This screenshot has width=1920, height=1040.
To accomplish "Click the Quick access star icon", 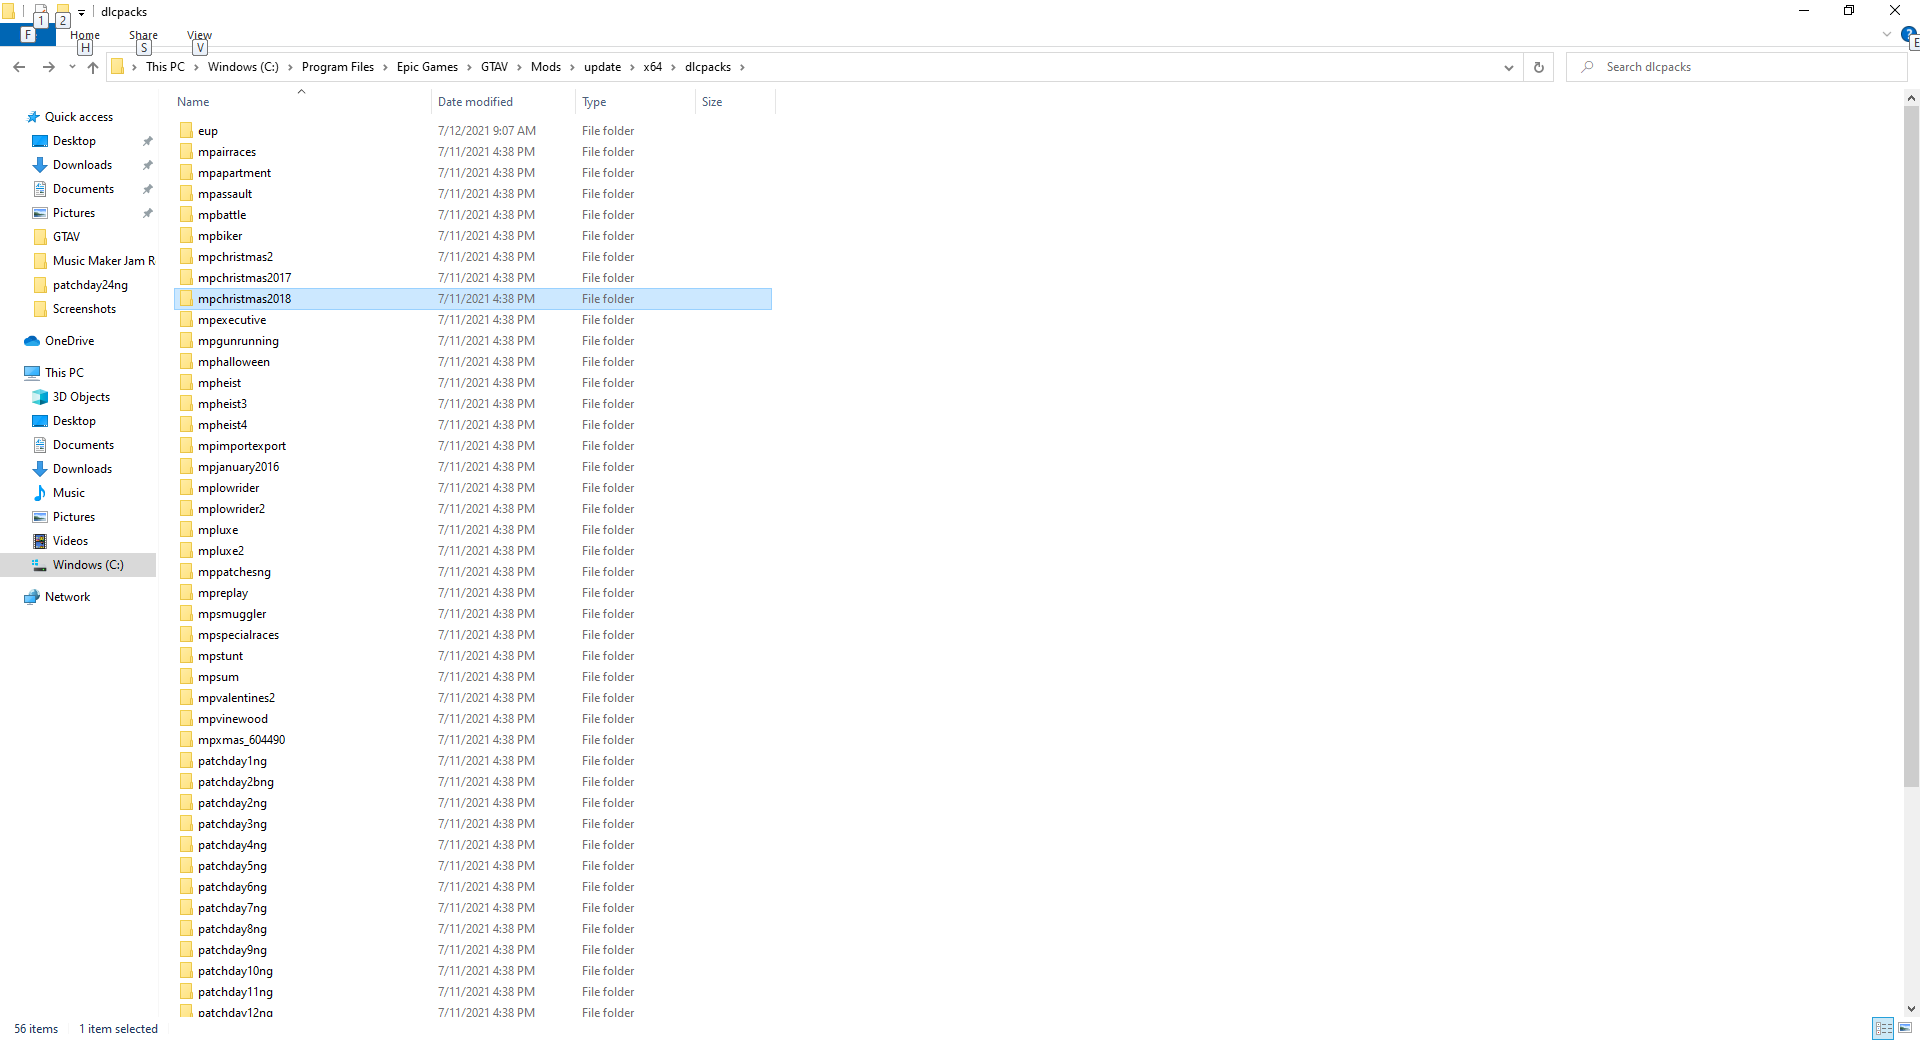I will tap(32, 117).
